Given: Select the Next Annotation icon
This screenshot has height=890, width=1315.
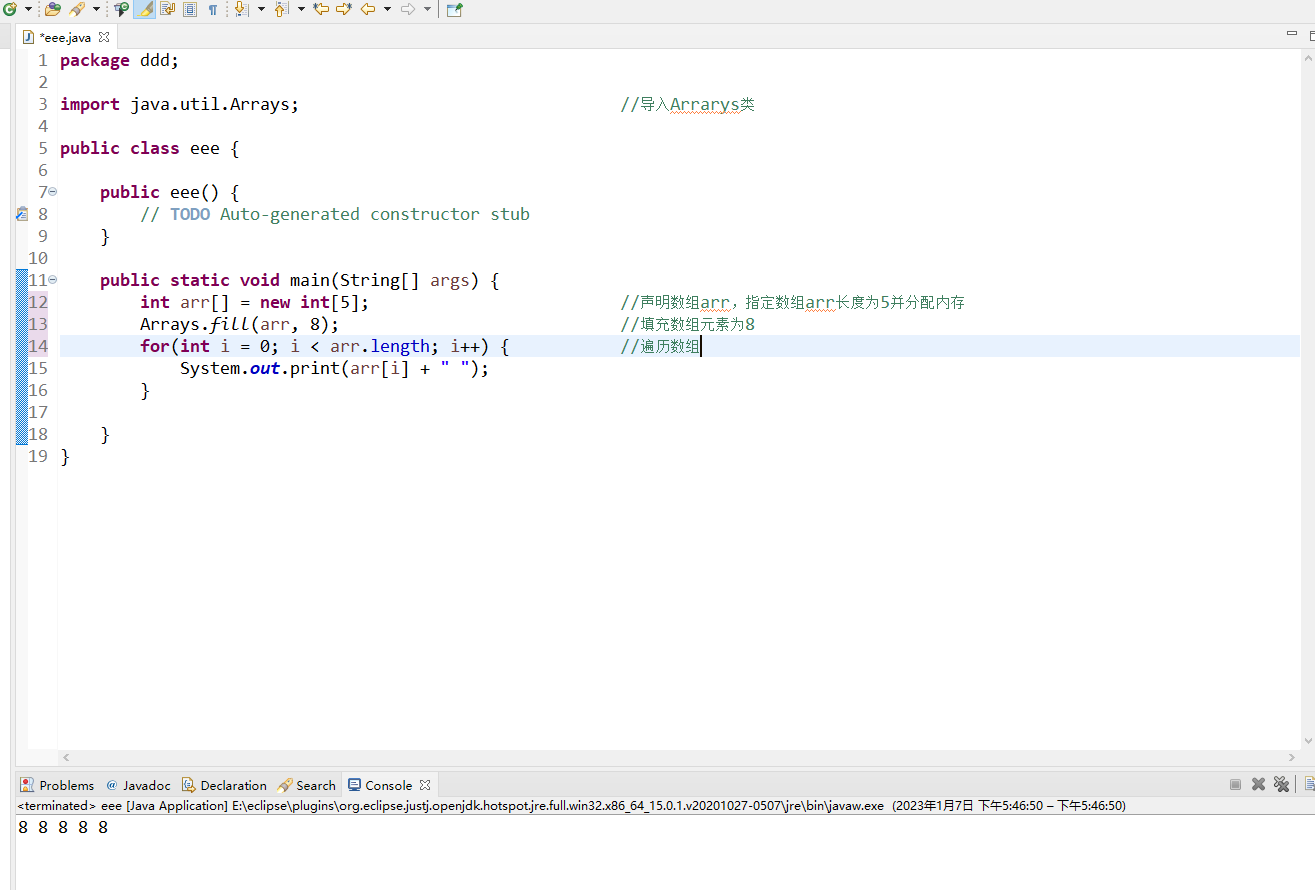Looking at the screenshot, I should tap(243, 9).
